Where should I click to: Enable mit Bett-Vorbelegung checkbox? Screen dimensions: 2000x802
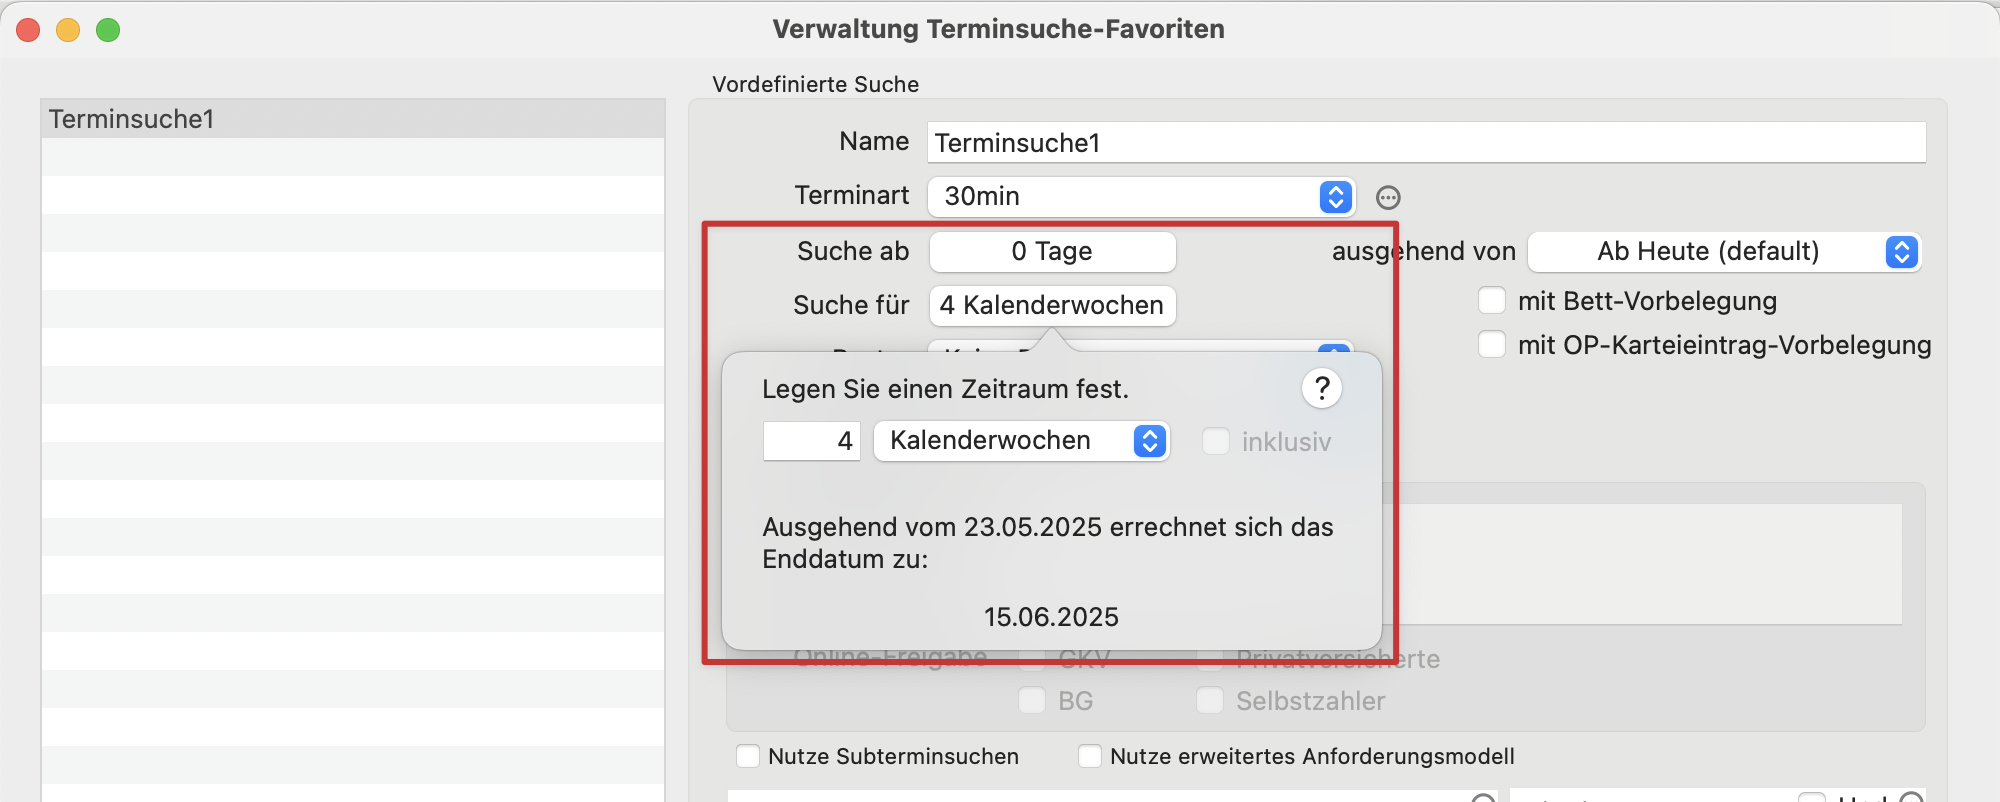click(x=1492, y=301)
